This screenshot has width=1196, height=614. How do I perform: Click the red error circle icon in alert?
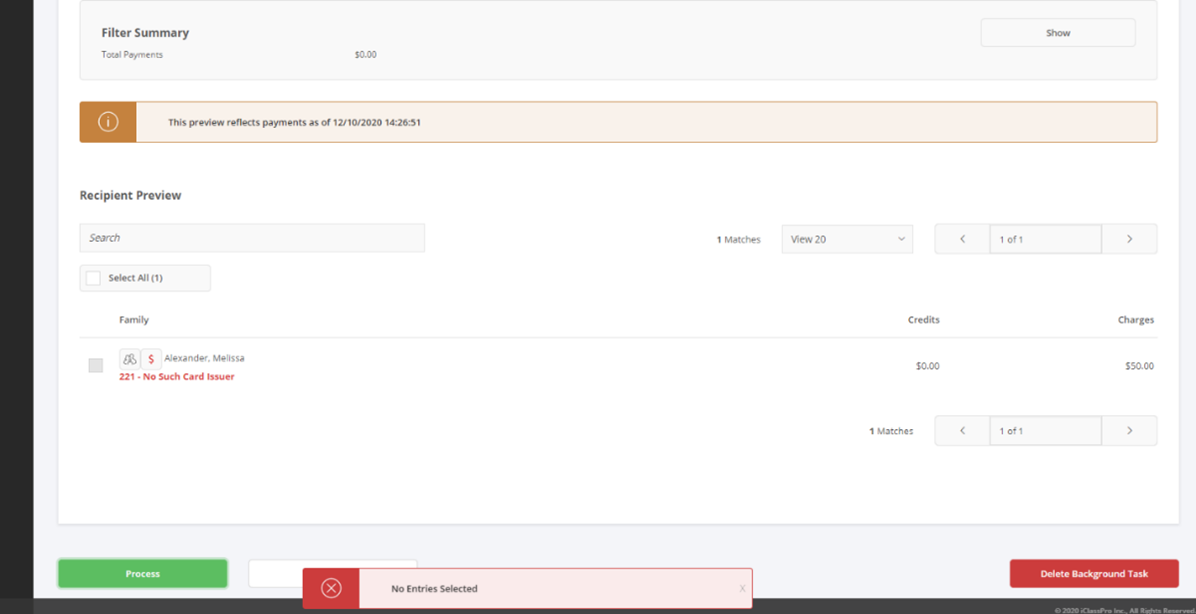click(331, 588)
